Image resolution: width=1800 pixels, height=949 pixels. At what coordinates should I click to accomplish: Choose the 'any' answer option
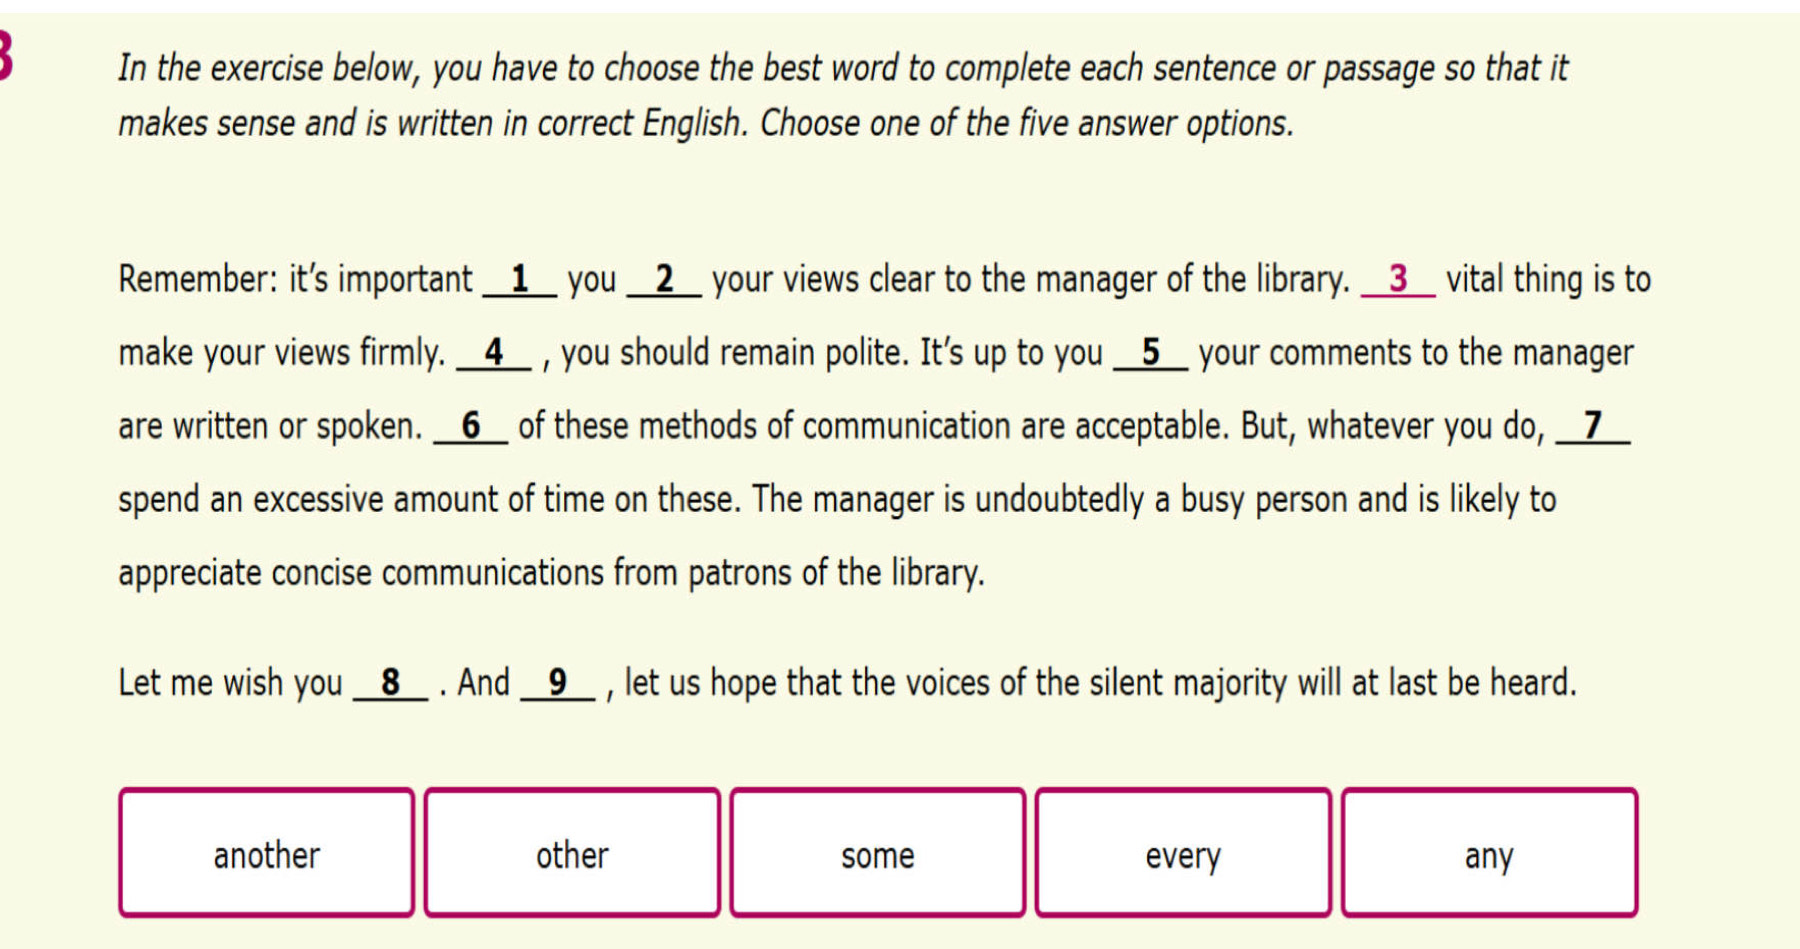pyautogui.click(x=1489, y=853)
